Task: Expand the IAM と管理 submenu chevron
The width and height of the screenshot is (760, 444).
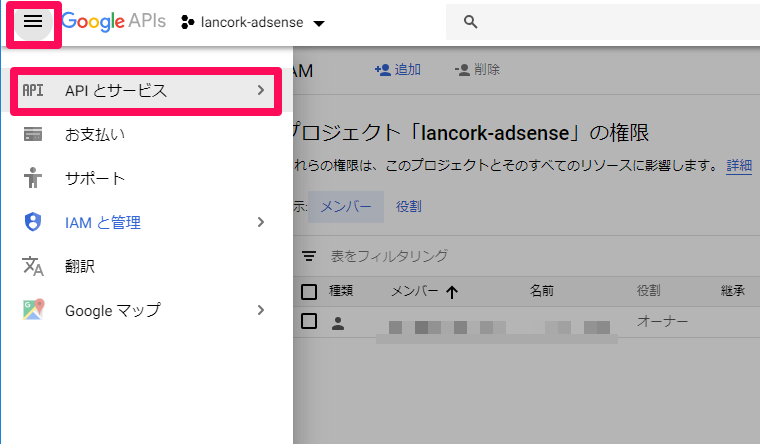Action: [261, 222]
